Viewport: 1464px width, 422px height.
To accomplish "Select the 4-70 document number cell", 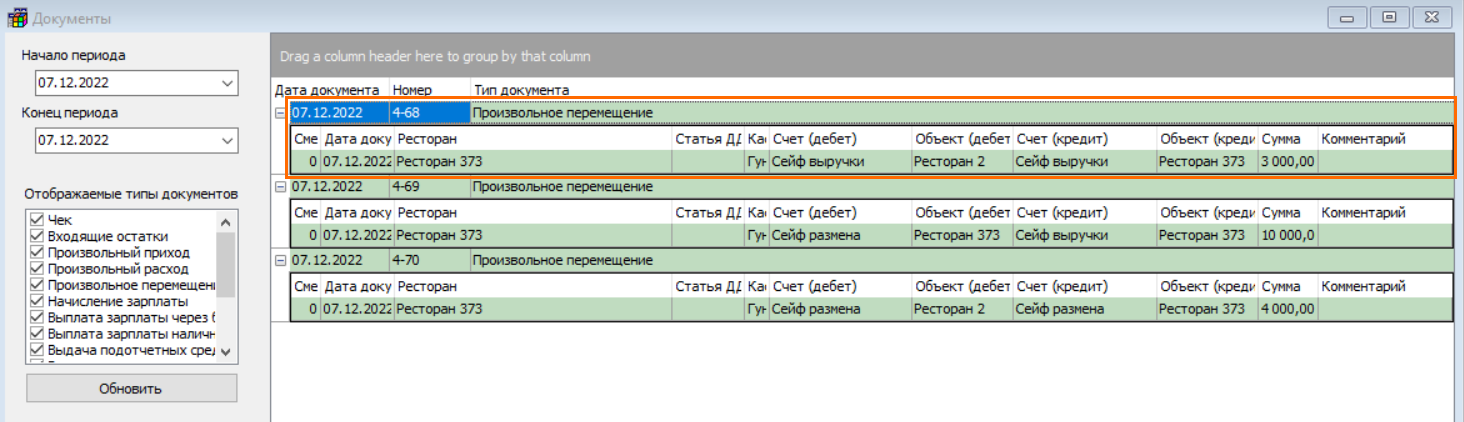I will [429, 261].
